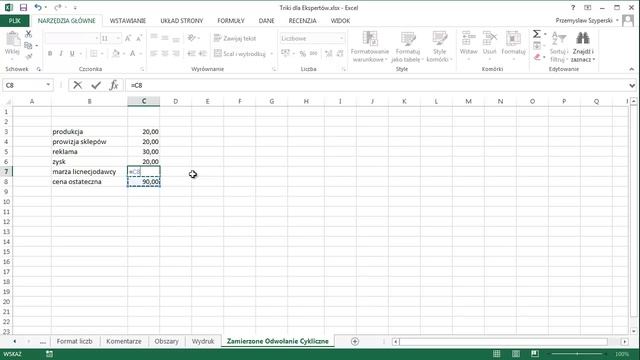Click the zoom slider in status bar
This screenshot has width=640, height=360.
click(577, 354)
